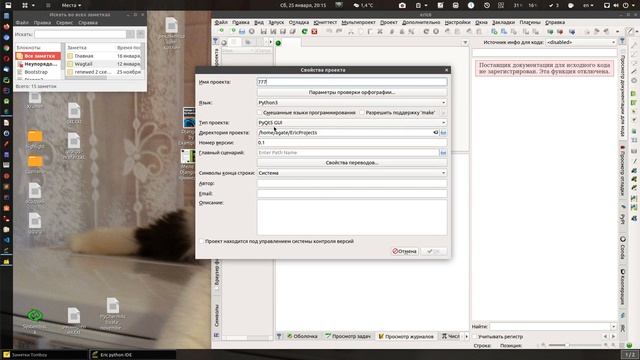Click browse icon beside Главный сценарий field

(x=443, y=153)
